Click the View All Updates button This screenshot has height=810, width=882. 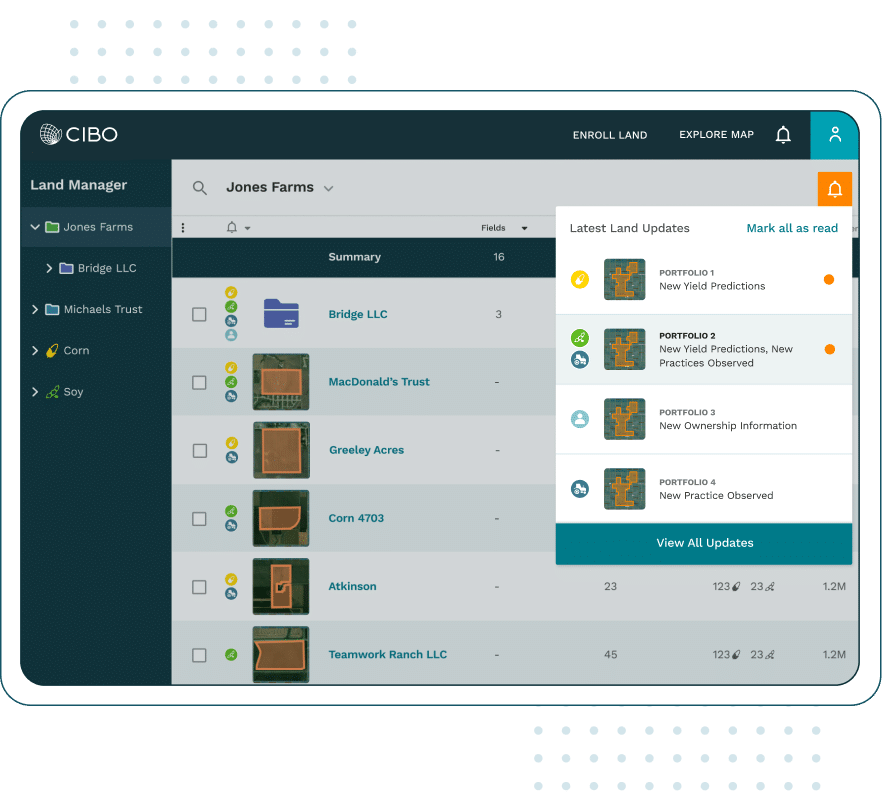[704, 543]
